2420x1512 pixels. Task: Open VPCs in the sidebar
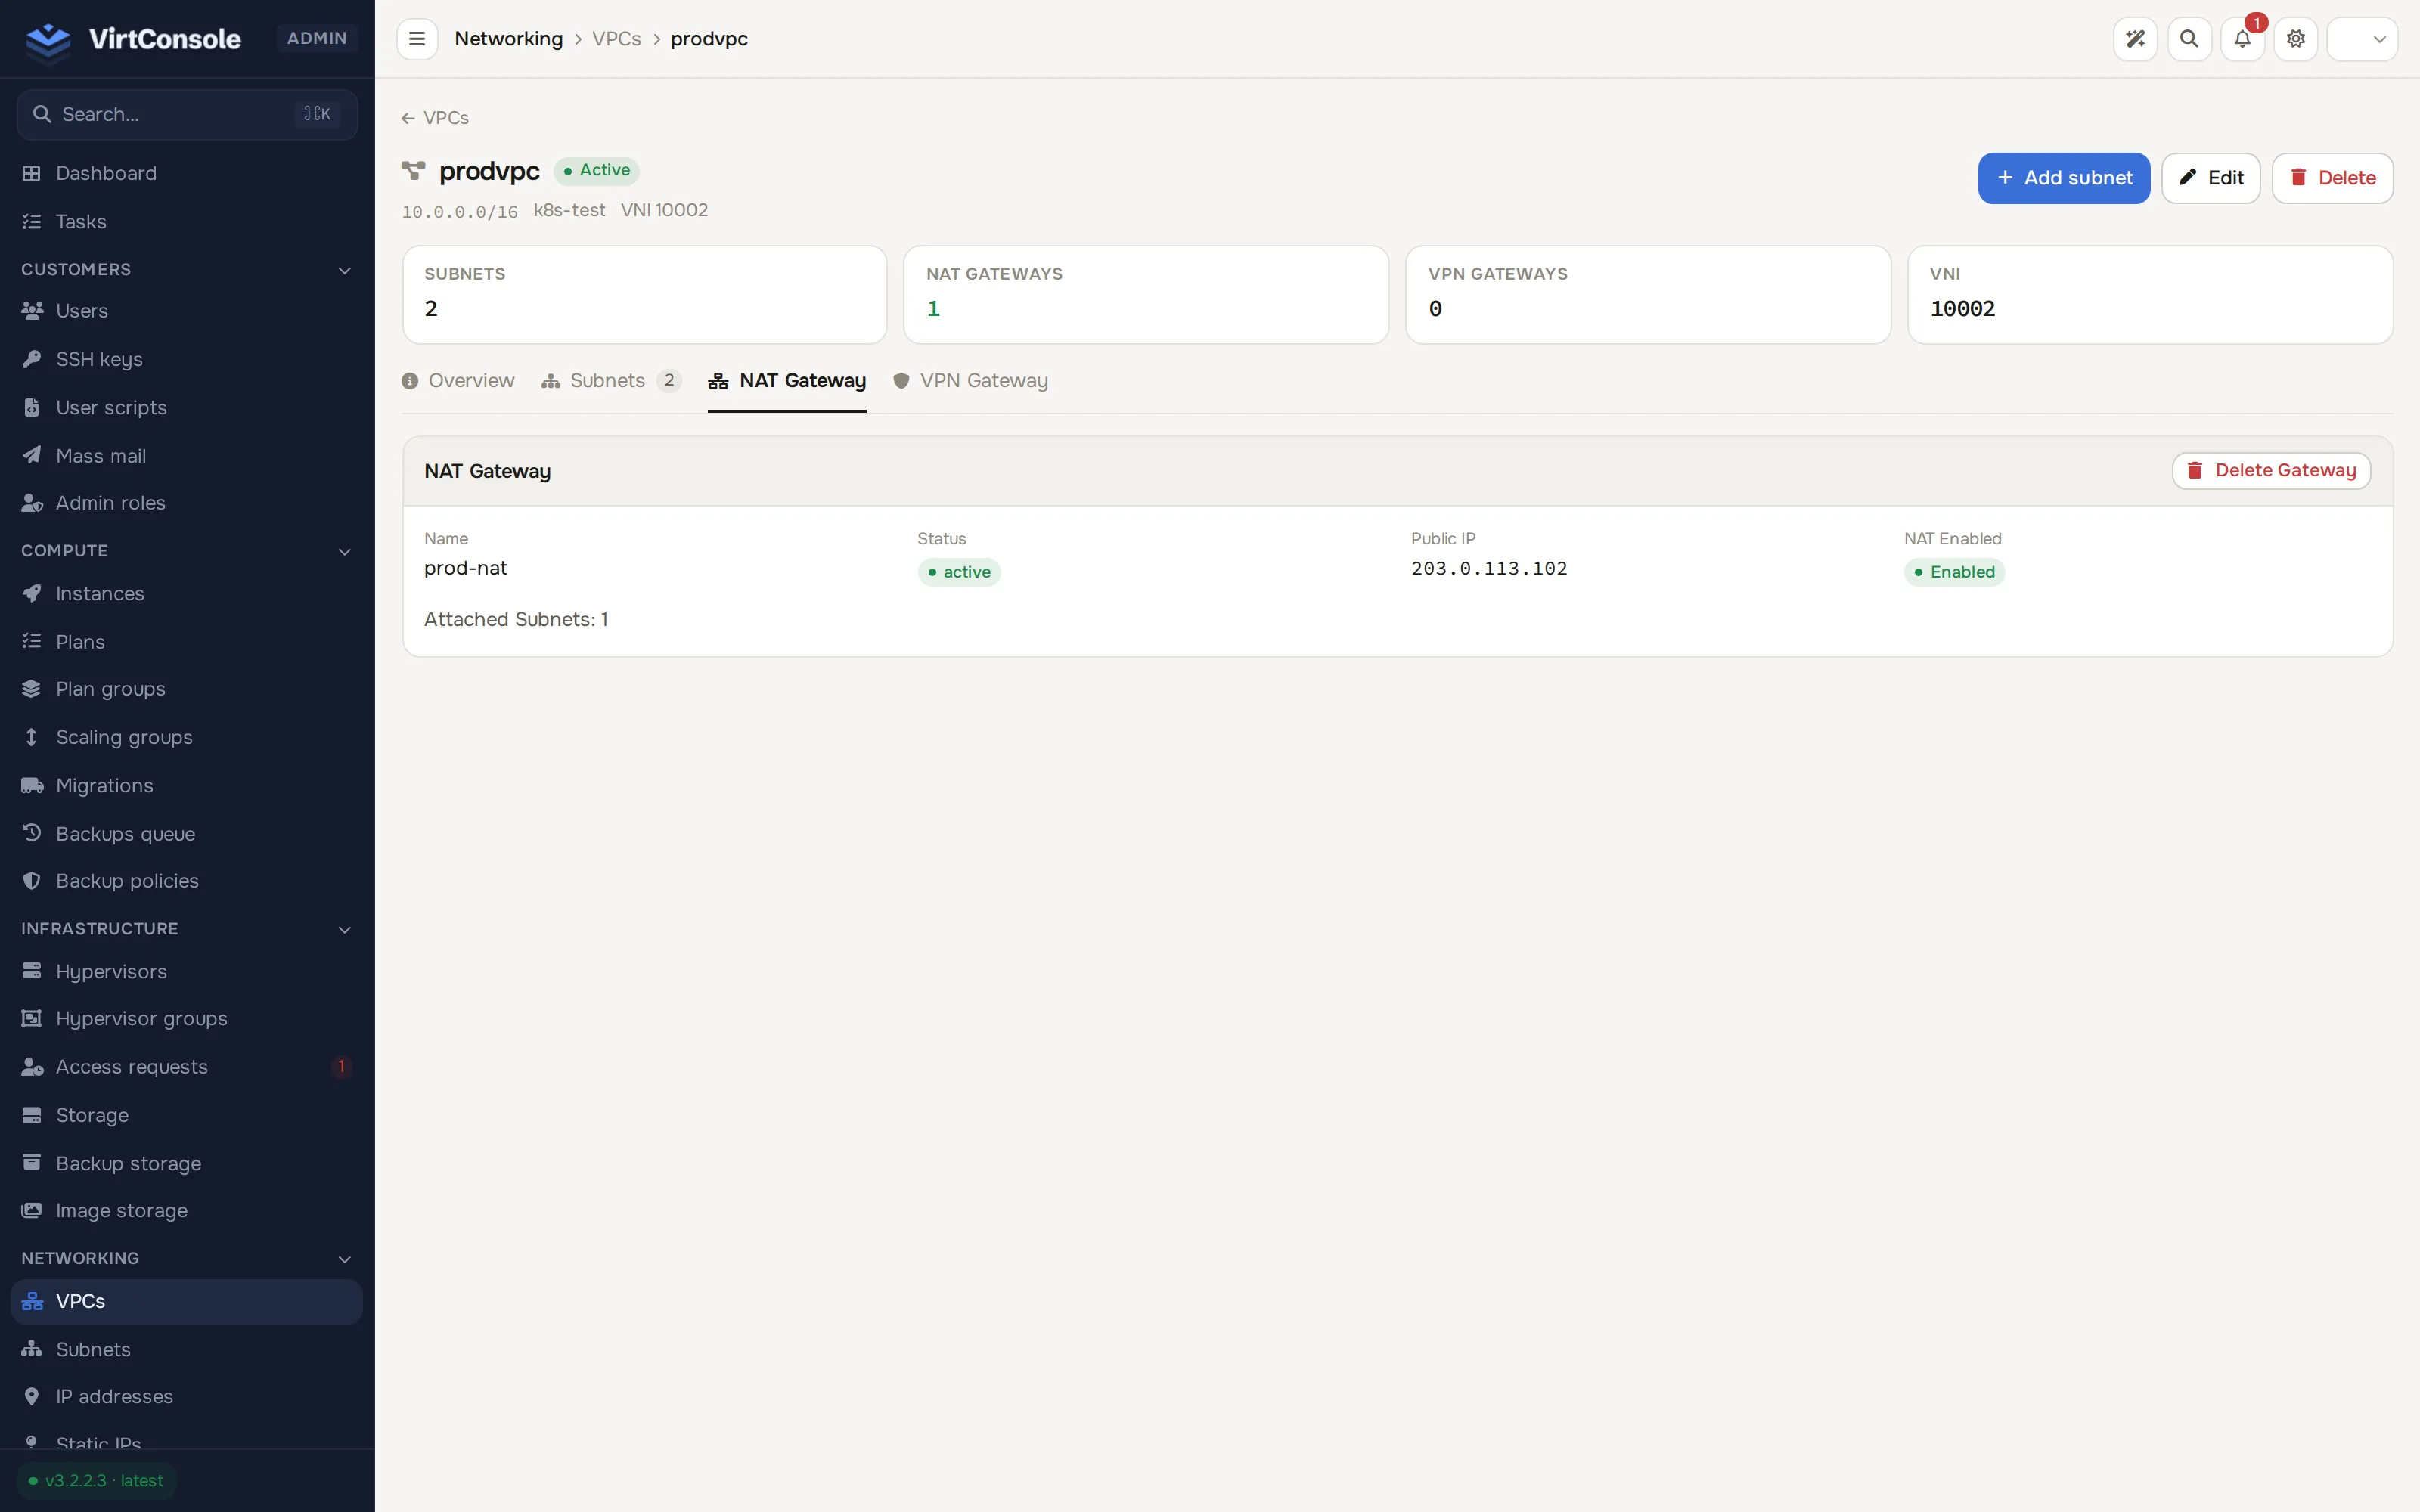coord(186,1301)
